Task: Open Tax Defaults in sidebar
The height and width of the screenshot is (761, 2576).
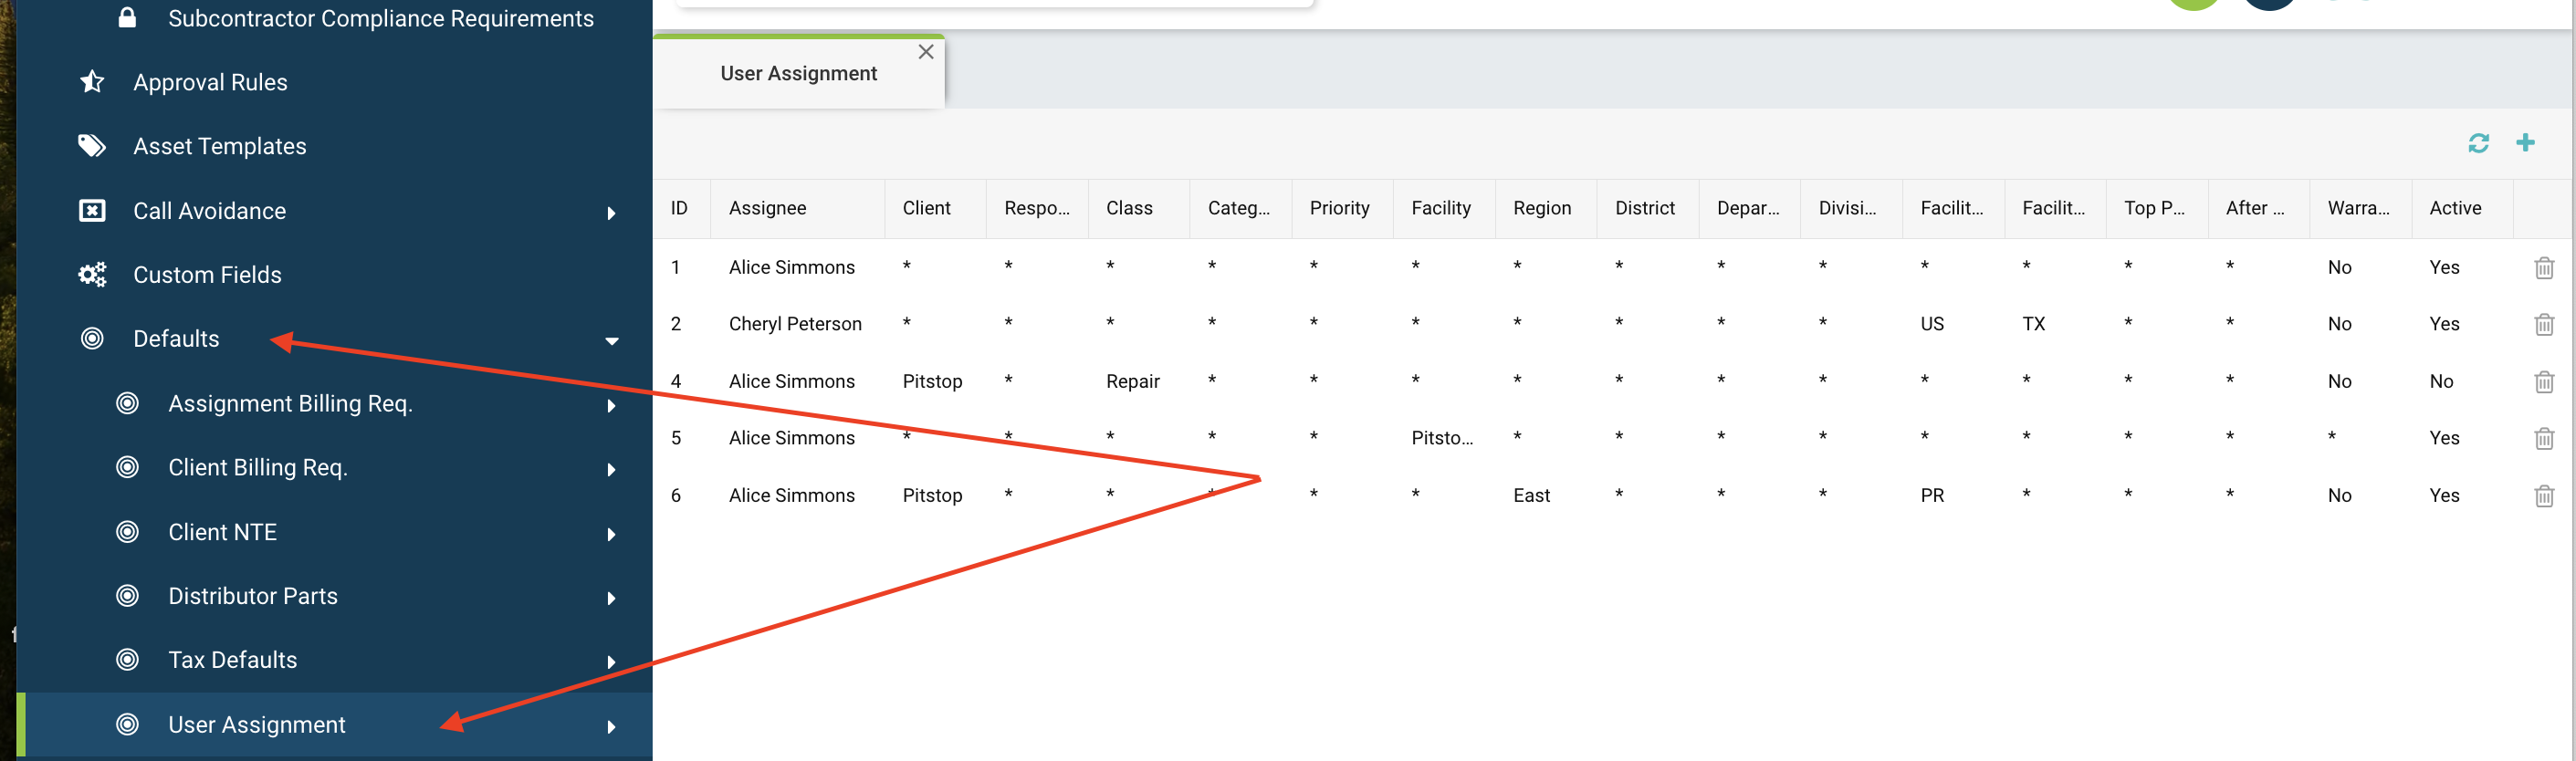Action: coord(232,660)
